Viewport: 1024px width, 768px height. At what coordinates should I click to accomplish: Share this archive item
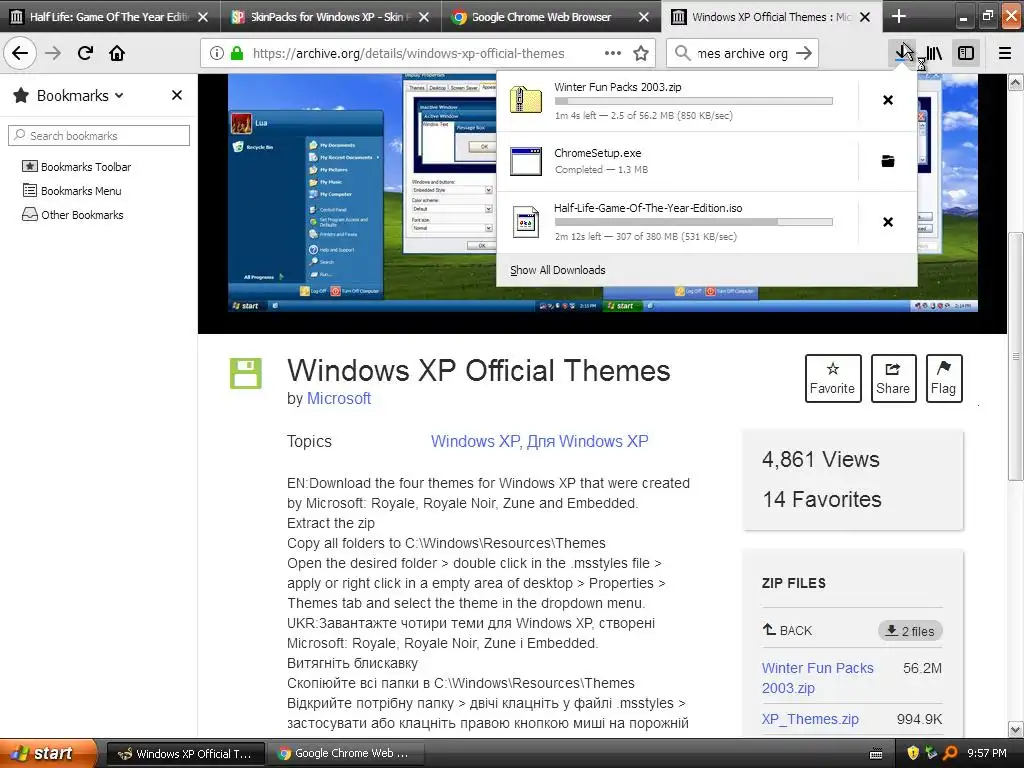893,378
